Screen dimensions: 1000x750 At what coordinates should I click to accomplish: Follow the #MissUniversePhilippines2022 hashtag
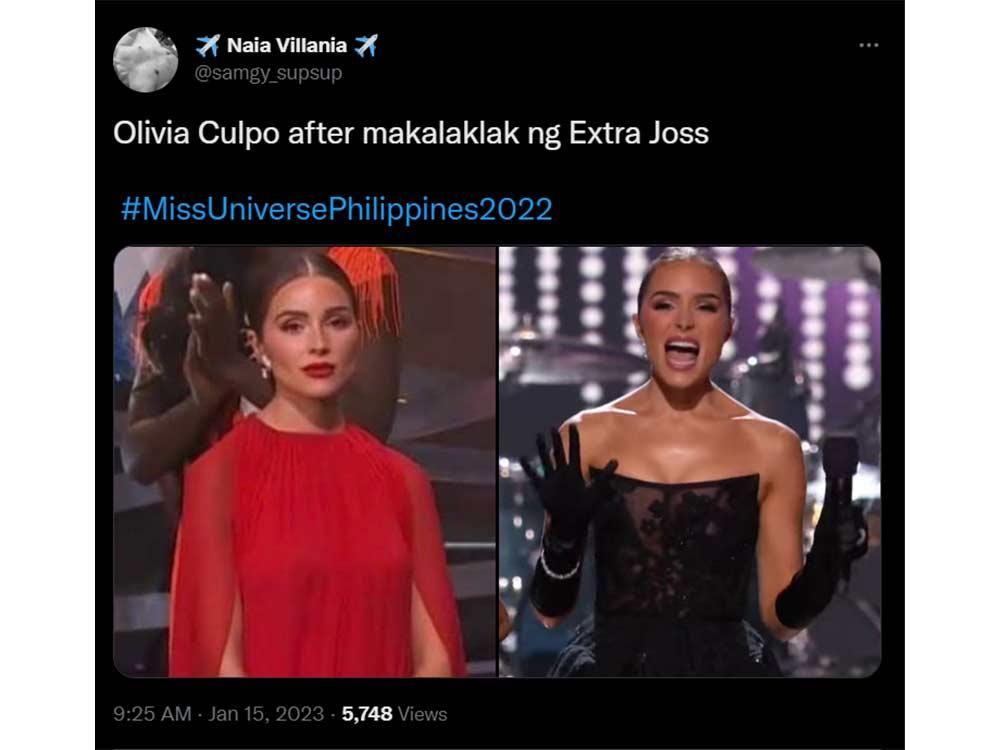[x=337, y=209]
